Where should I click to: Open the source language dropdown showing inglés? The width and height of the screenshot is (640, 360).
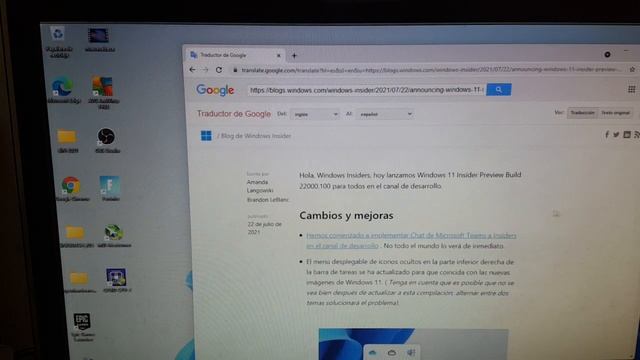315,114
